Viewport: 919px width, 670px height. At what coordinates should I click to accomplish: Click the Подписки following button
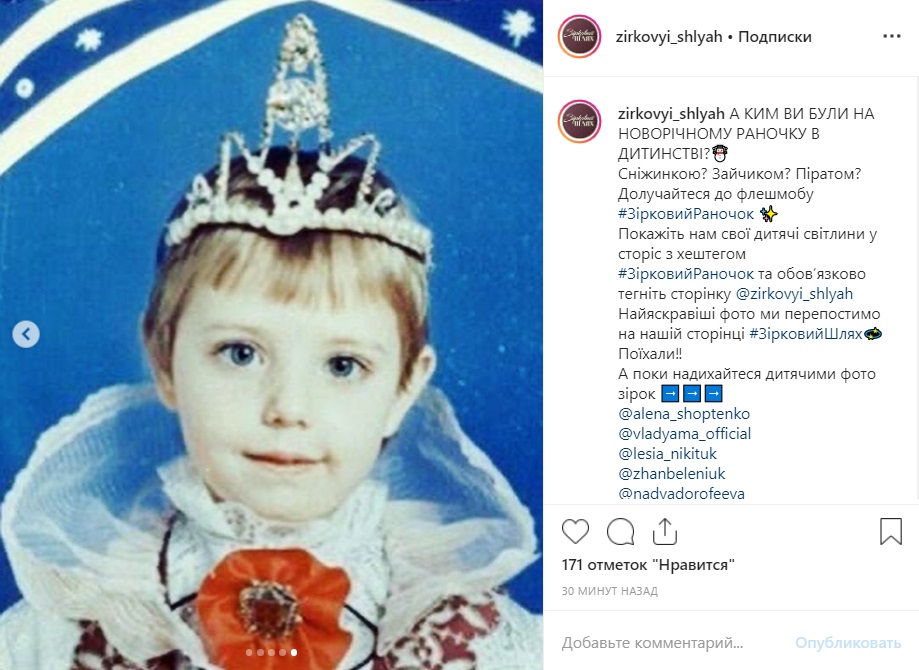tap(775, 36)
